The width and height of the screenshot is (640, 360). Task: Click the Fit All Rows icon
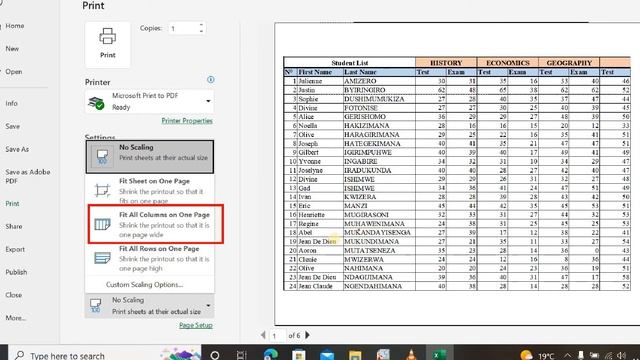point(102,258)
